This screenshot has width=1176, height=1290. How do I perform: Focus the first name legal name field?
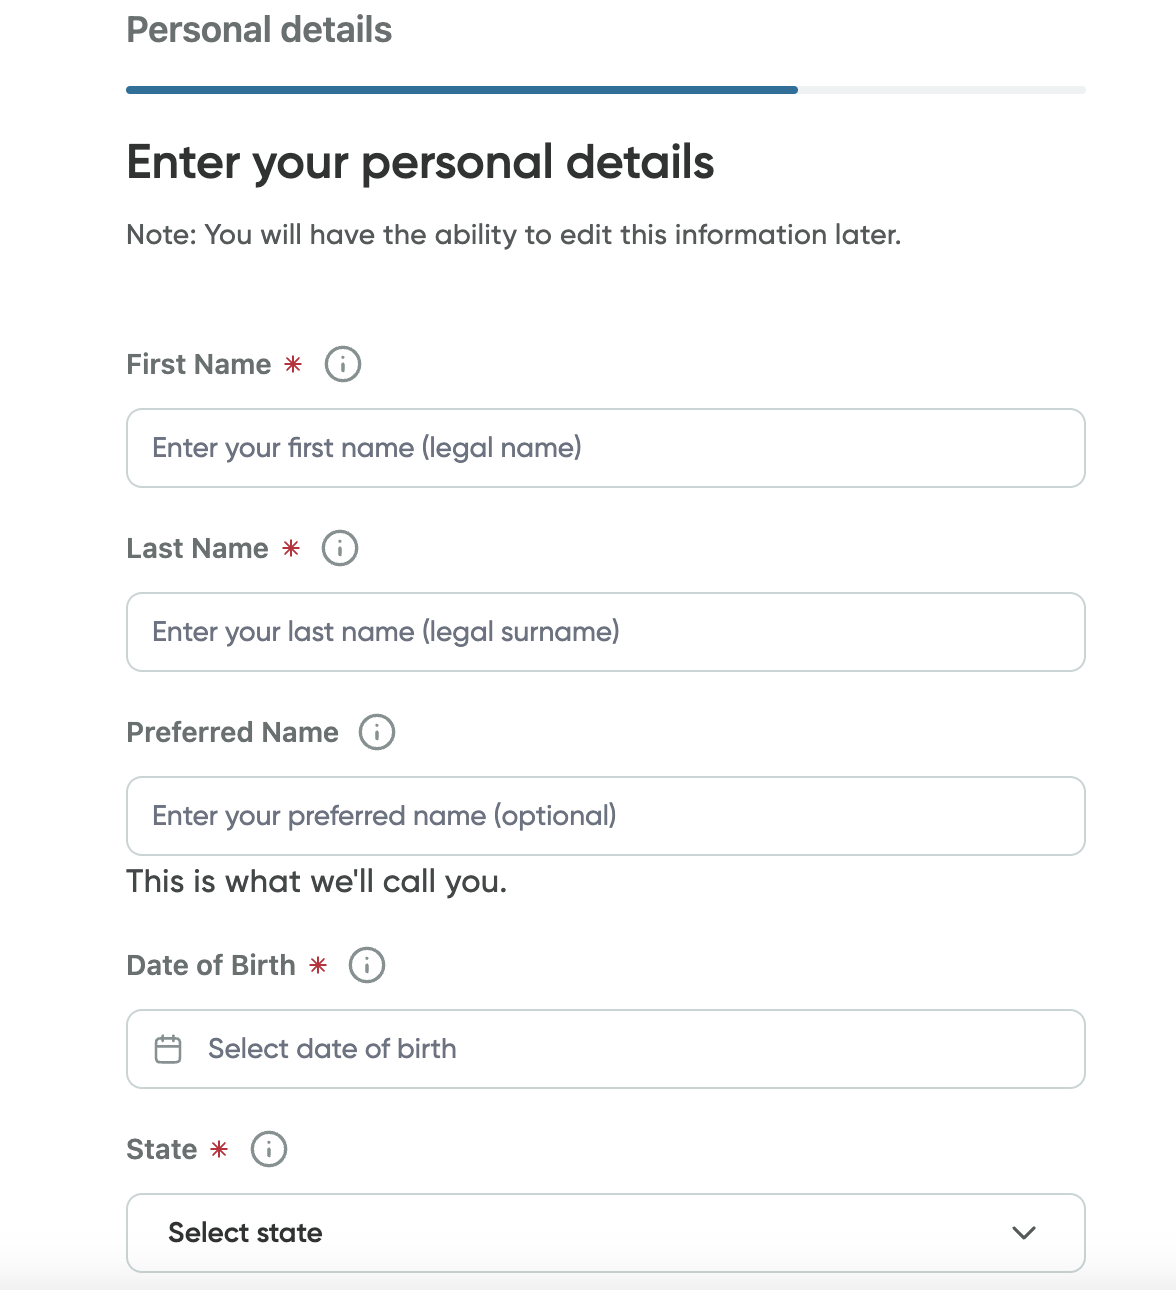tap(605, 448)
